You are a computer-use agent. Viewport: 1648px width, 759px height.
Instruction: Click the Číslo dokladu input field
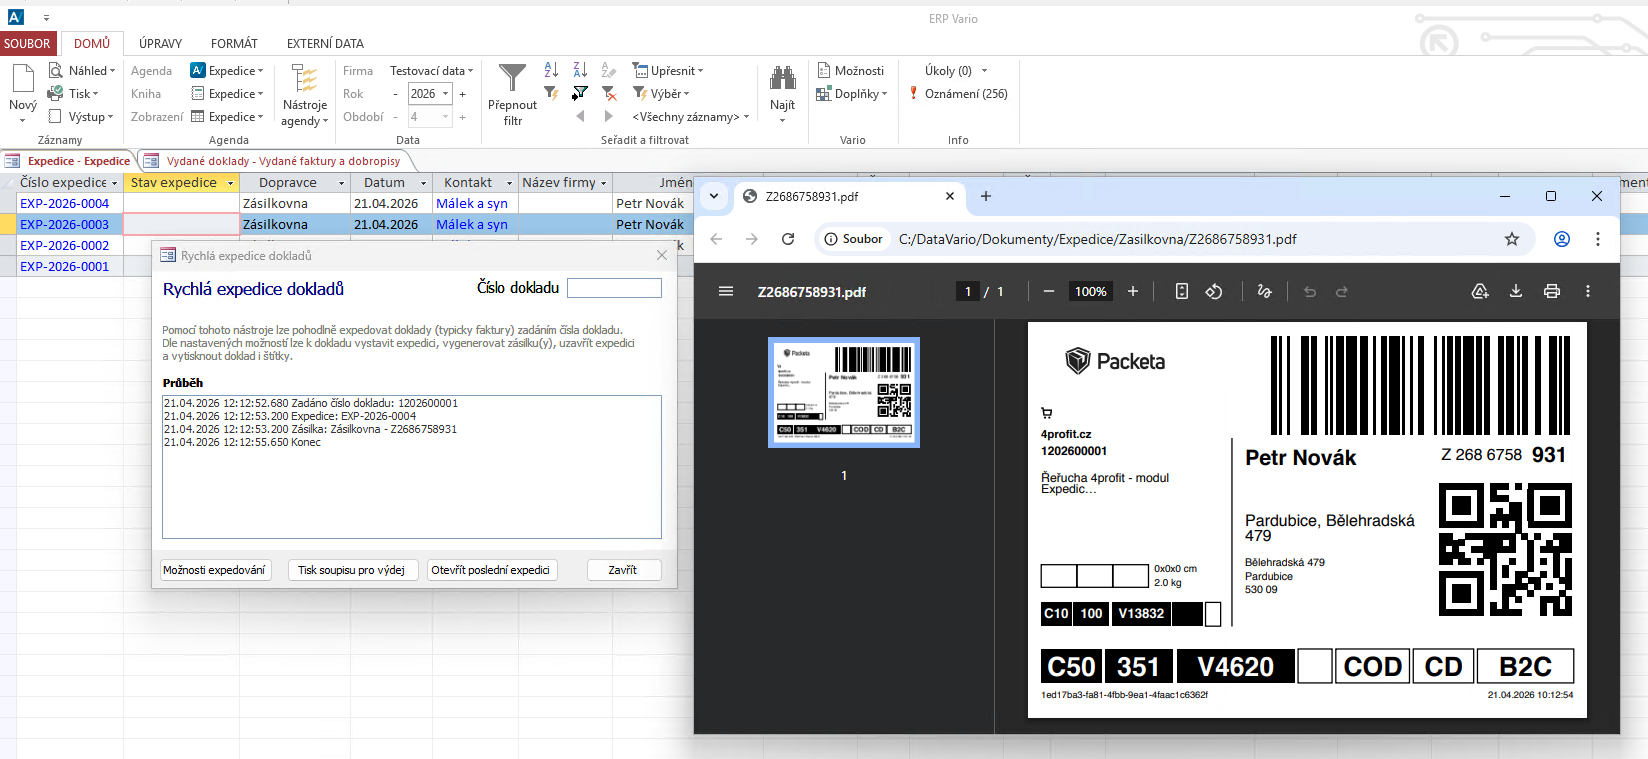pos(614,288)
